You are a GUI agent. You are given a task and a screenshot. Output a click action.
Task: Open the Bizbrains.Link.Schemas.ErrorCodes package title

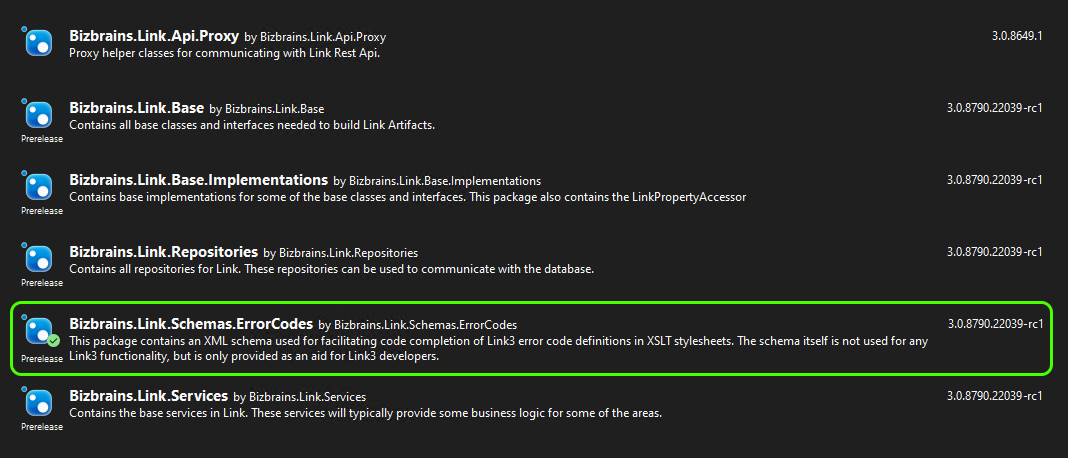(190, 323)
